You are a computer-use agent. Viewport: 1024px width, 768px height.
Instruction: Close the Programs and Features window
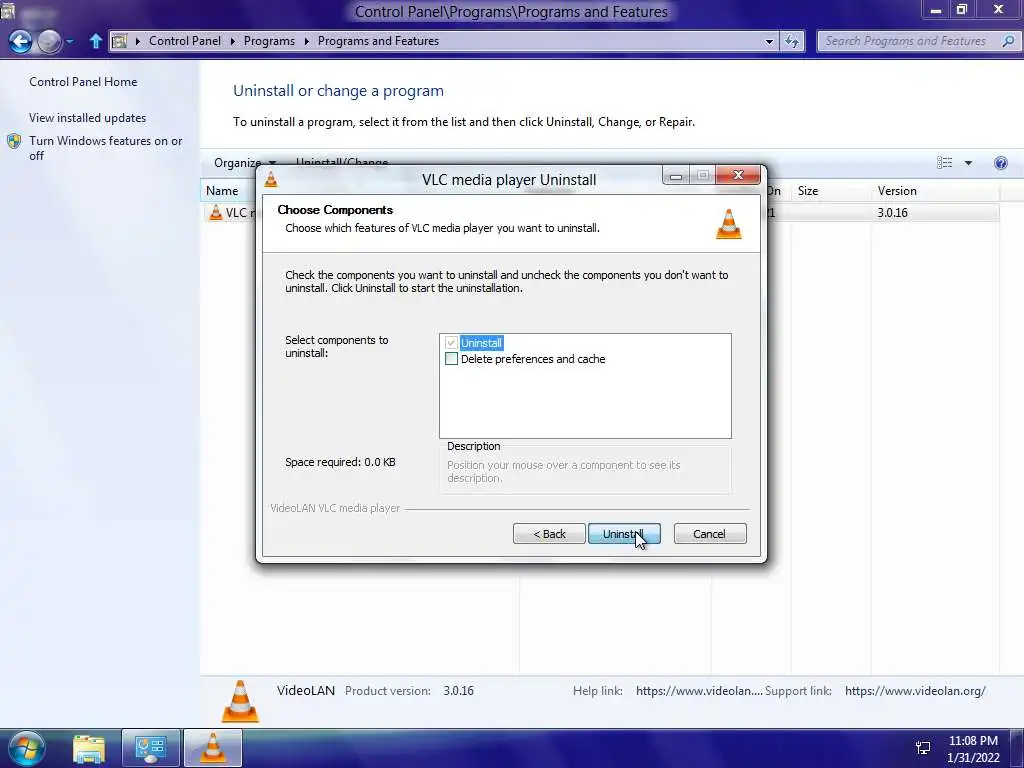[999, 10]
